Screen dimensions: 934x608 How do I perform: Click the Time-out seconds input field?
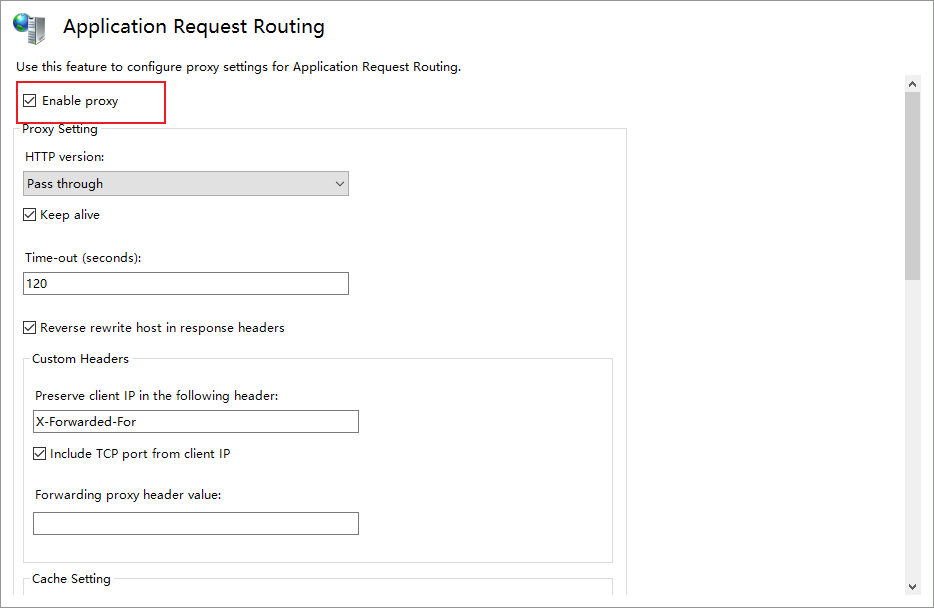point(186,284)
